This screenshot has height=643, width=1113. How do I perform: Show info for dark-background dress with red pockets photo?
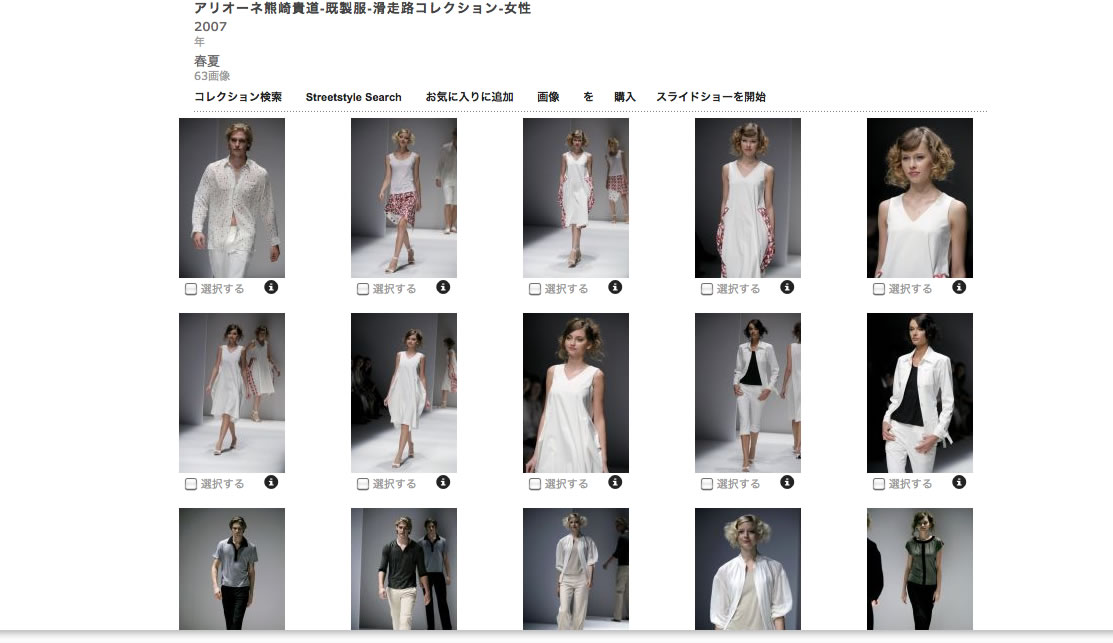(786, 287)
